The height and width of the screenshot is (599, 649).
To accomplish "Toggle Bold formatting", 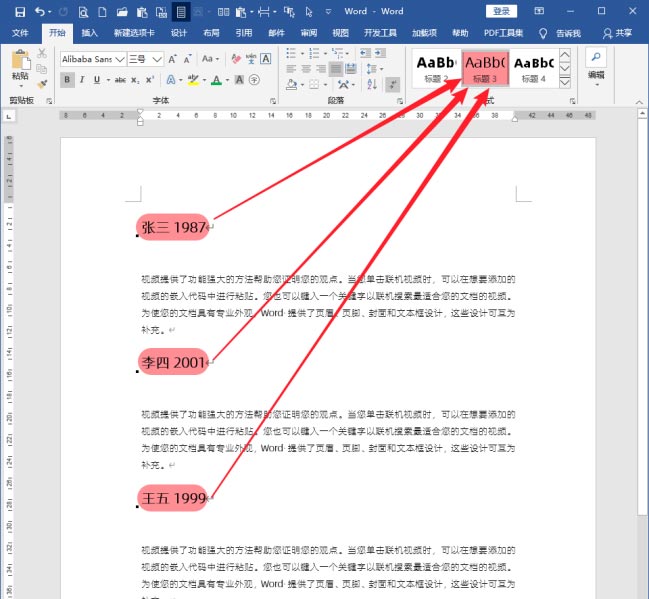I will coord(67,80).
